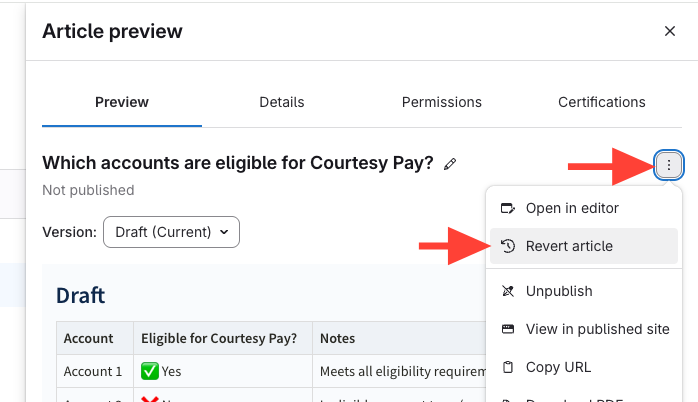Viewport: 698px width, 402px height.
Task: Click the Copy URL clipboard icon
Action: click(x=508, y=367)
